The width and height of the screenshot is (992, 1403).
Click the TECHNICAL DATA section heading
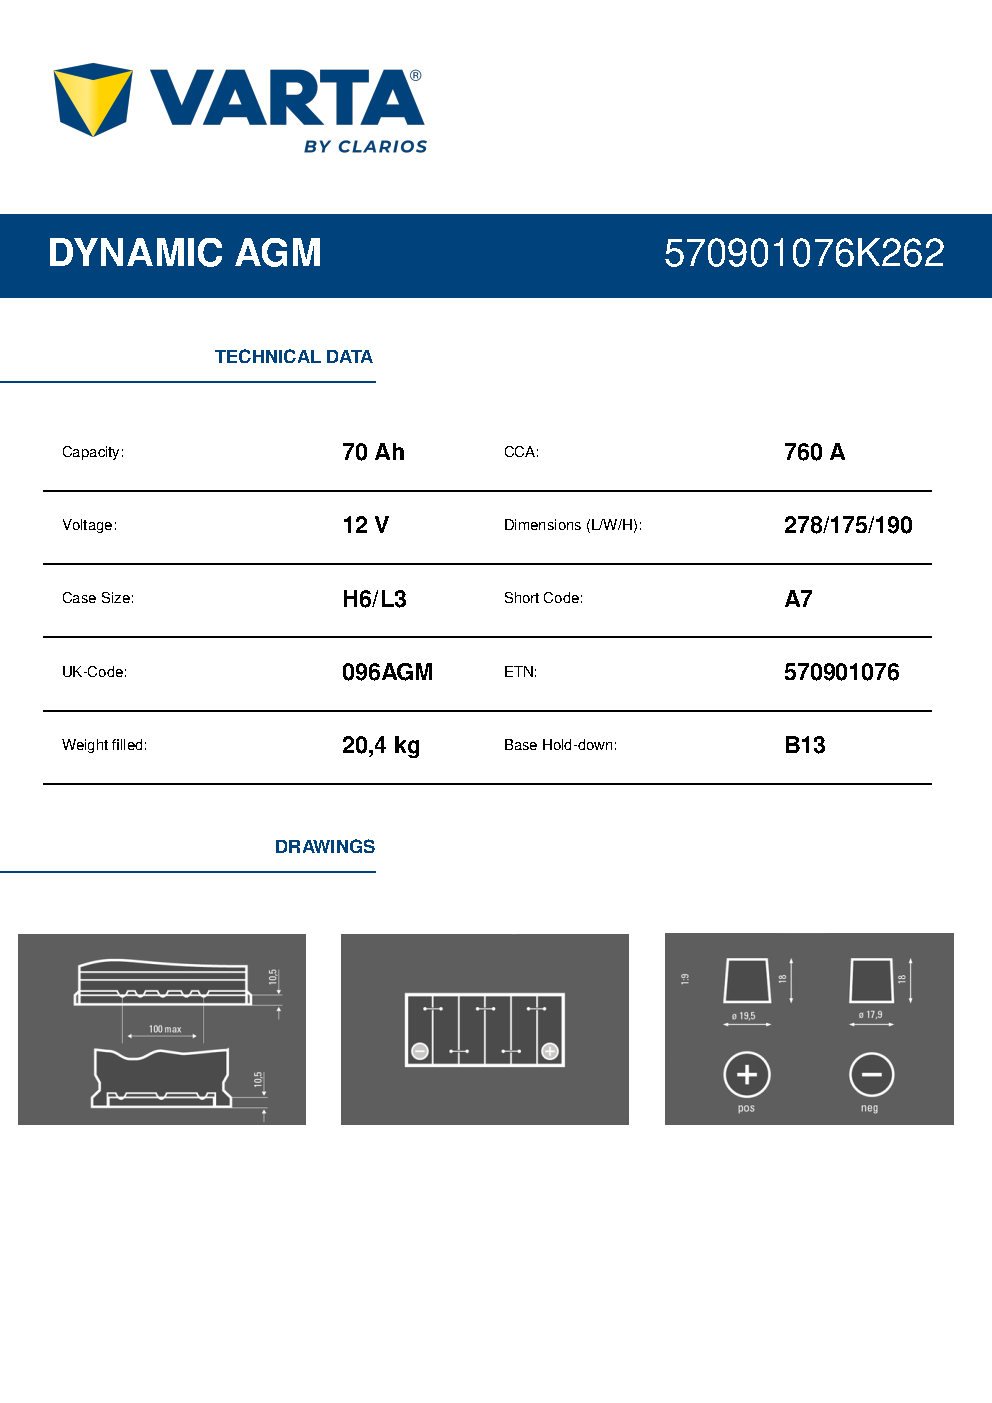[x=293, y=357]
